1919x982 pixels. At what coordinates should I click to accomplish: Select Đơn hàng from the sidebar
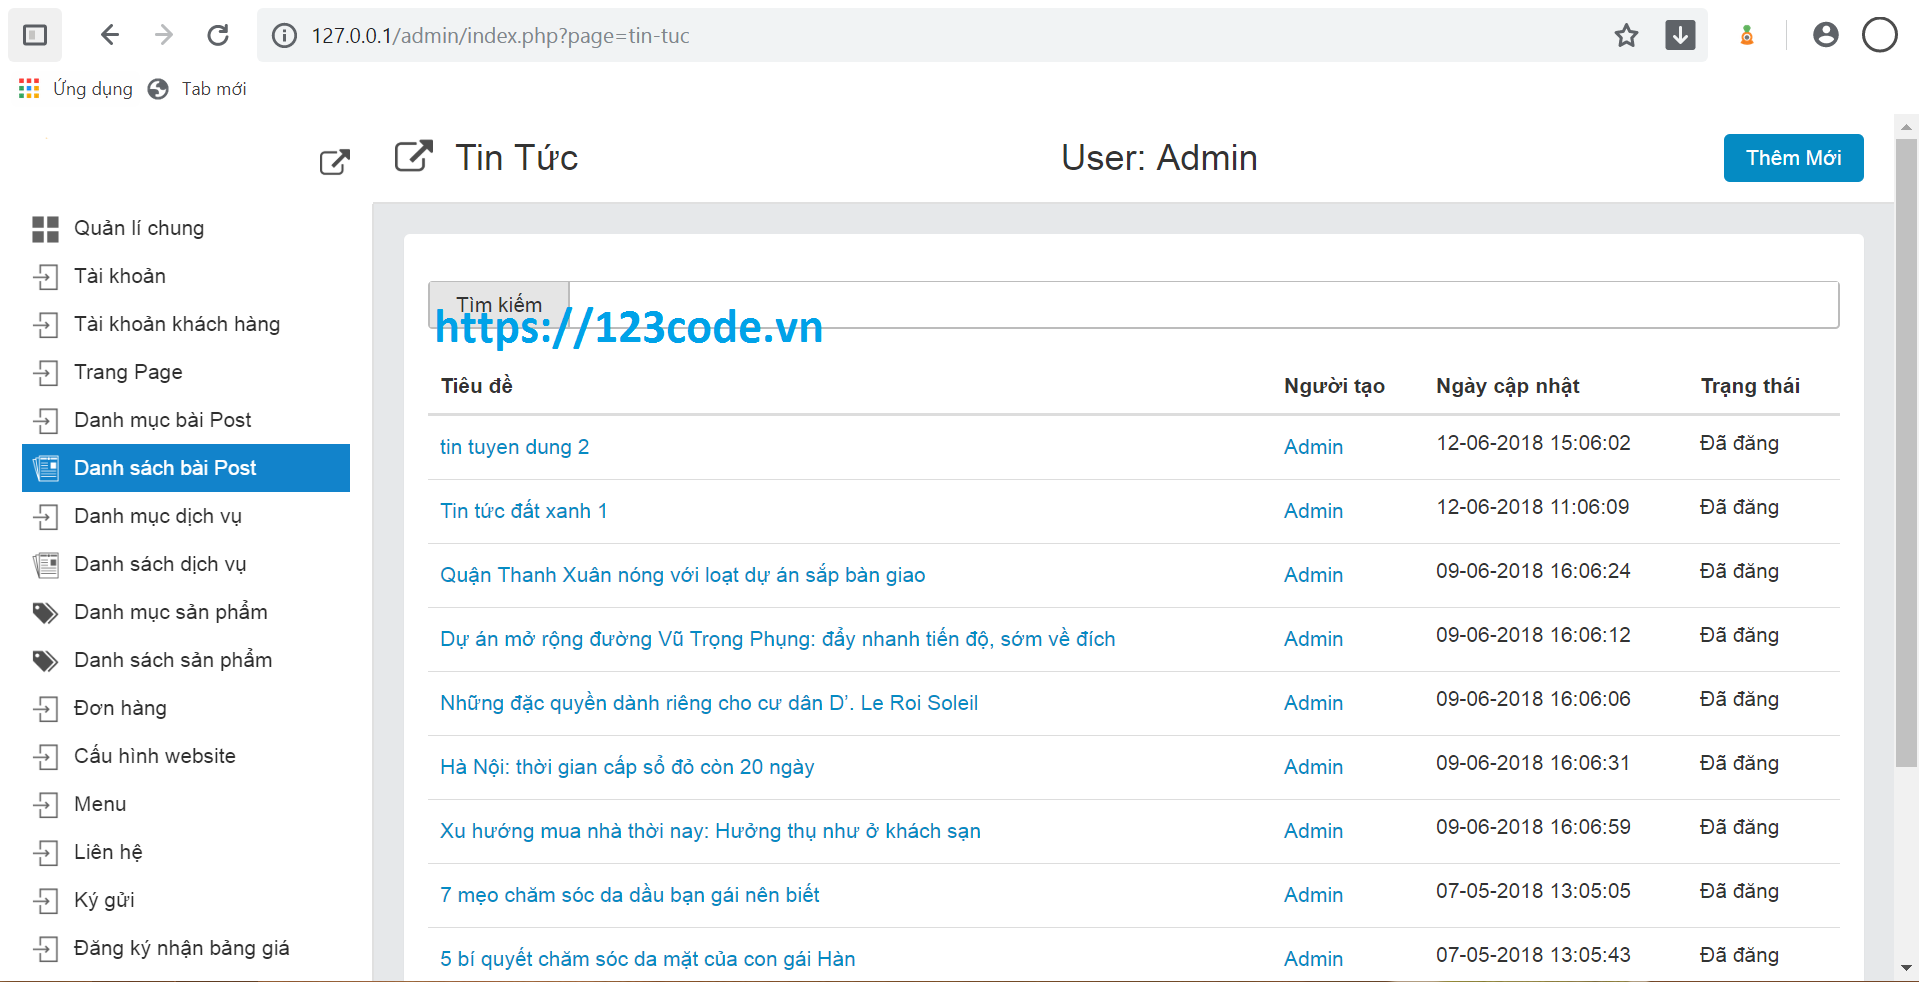coord(120,708)
